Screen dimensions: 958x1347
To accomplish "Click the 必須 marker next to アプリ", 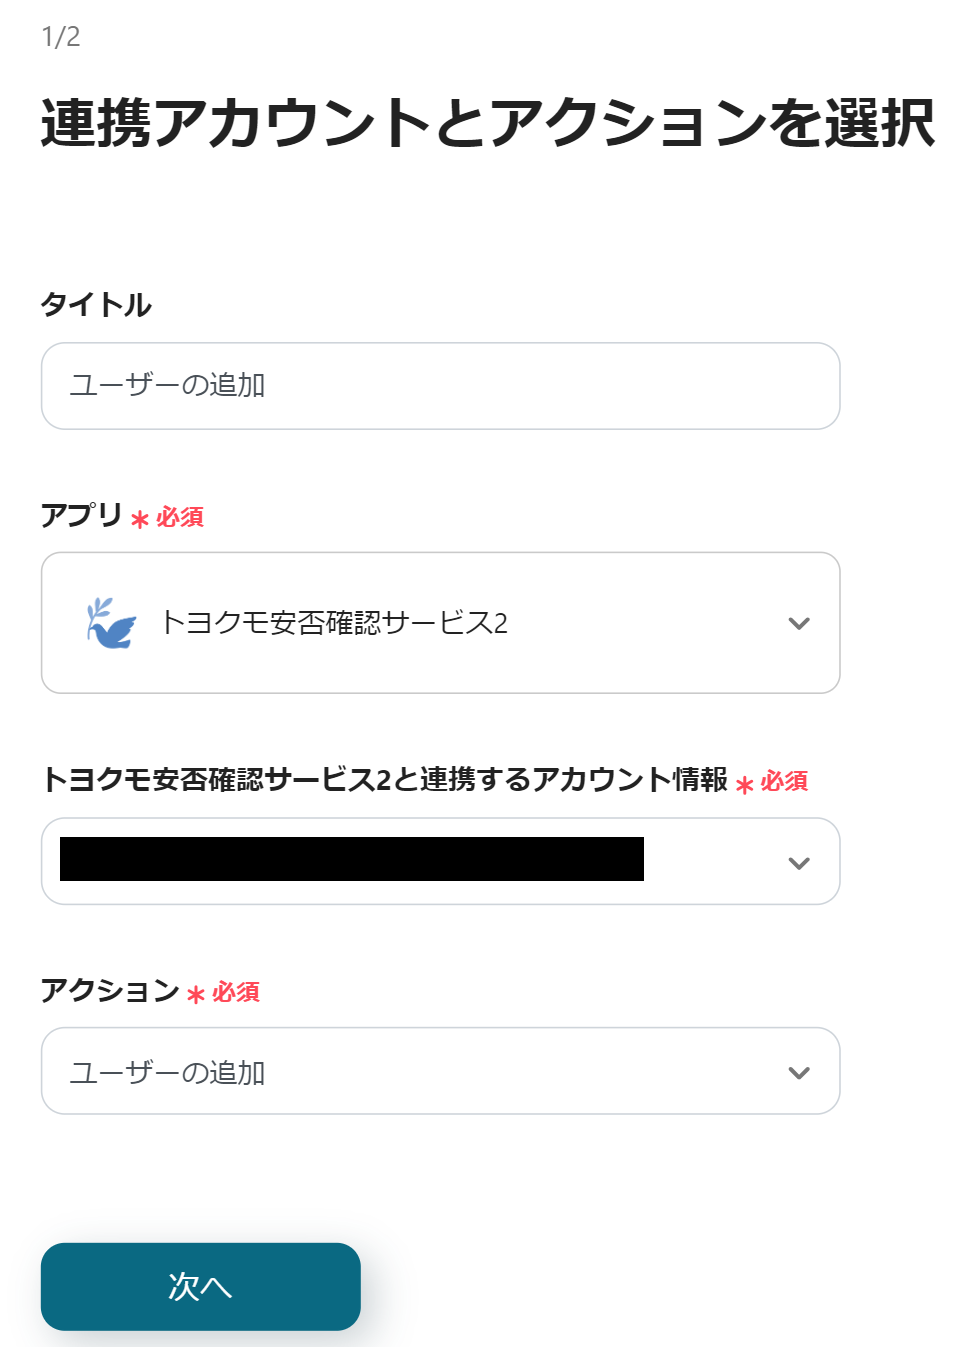I will (x=180, y=517).
